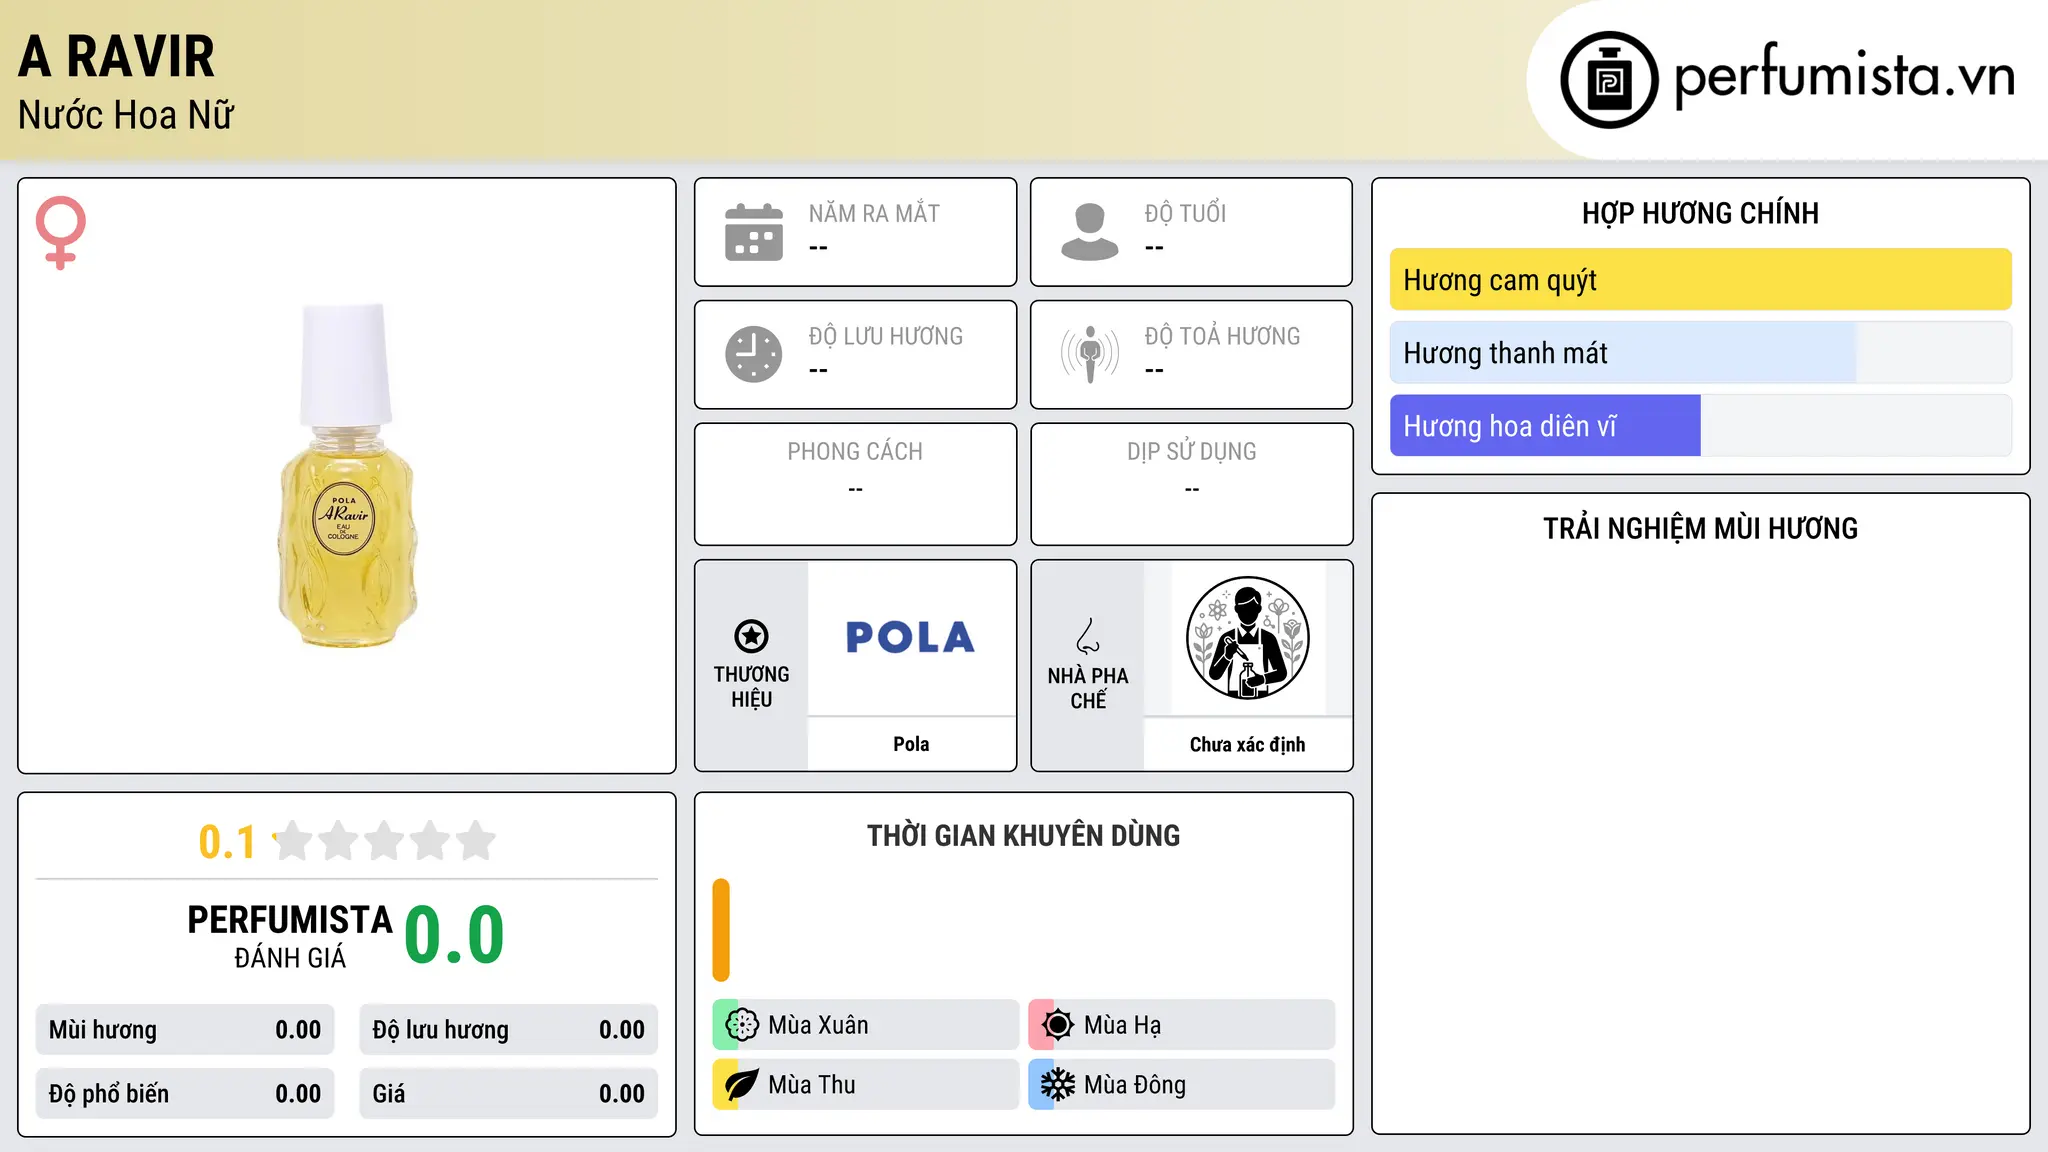The height and width of the screenshot is (1152, 2048).
Task: Click the person icon beside Độ tuổi
Action: pyautogui.click(x=1090, y=232)
